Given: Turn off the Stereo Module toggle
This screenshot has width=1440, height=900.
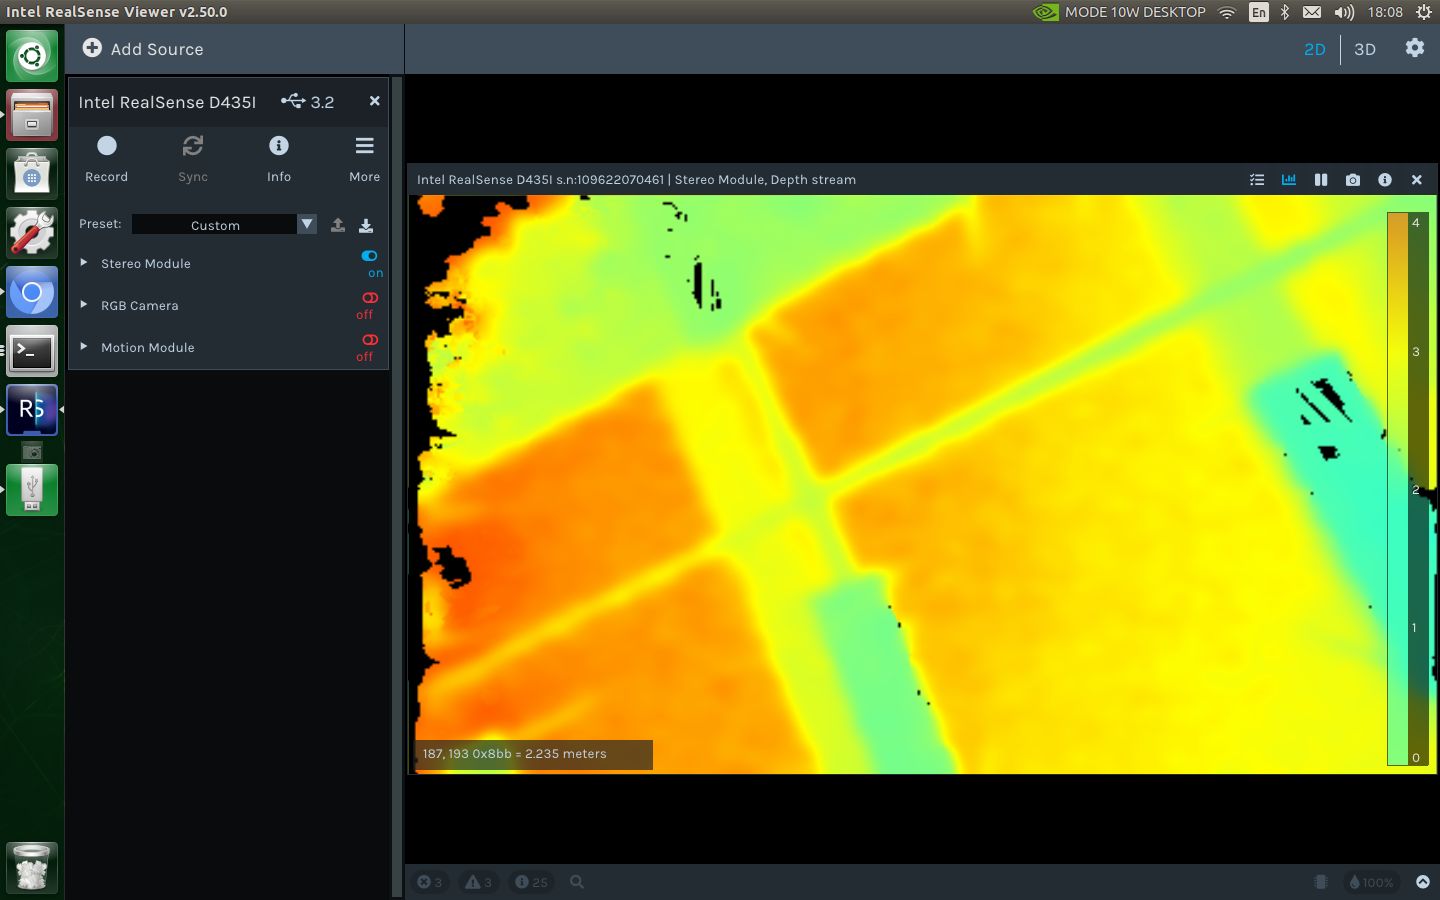Looking at the screenshot, I should (x=370, y=256).
